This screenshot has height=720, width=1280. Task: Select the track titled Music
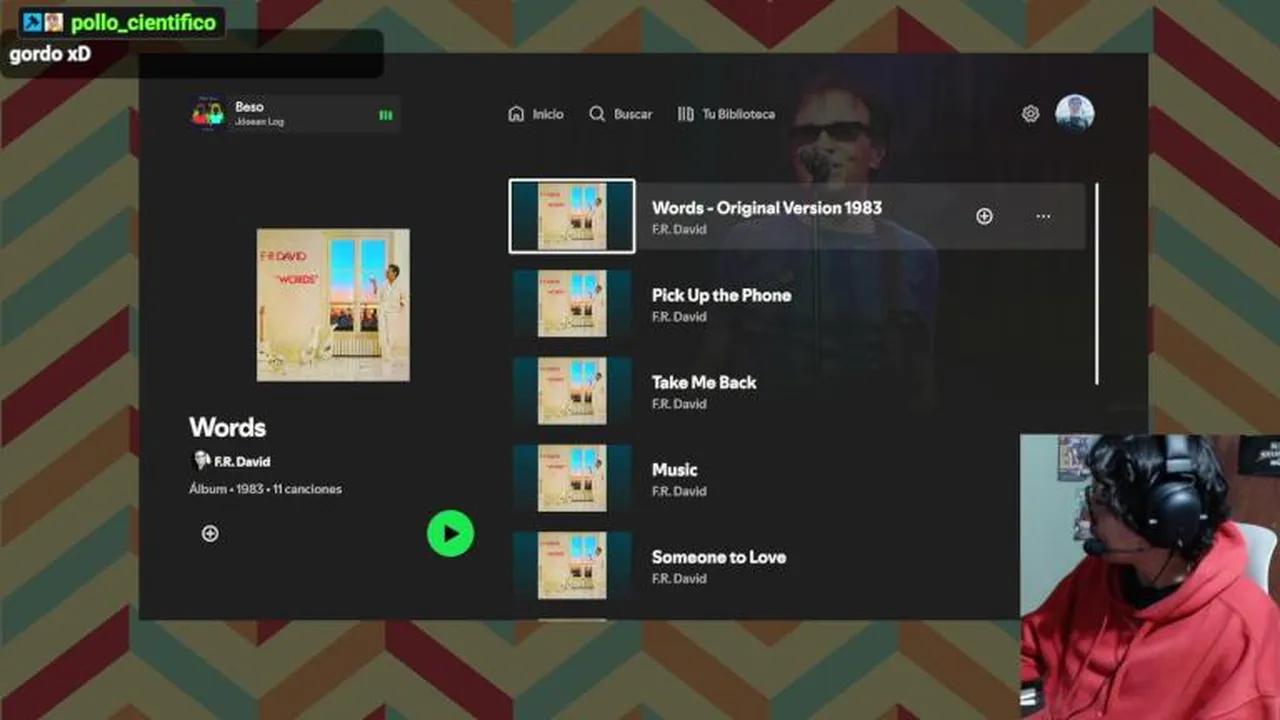797,478
